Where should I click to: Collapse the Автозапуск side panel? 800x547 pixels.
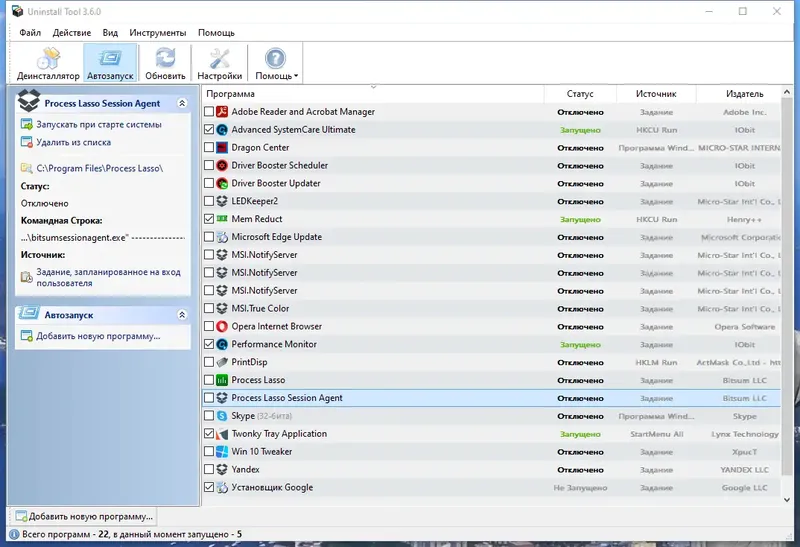click(x=182, y=315)
